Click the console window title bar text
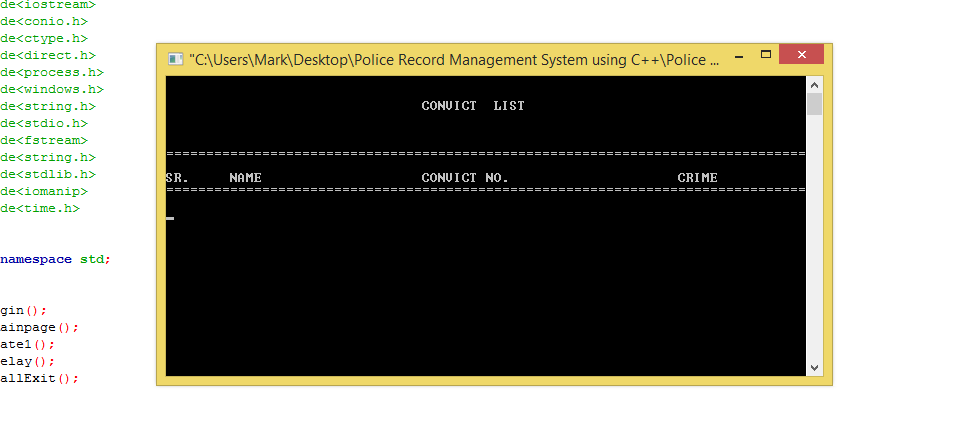Screen dimensions: 975x436 pyautogui.click(x=455, y=60)
